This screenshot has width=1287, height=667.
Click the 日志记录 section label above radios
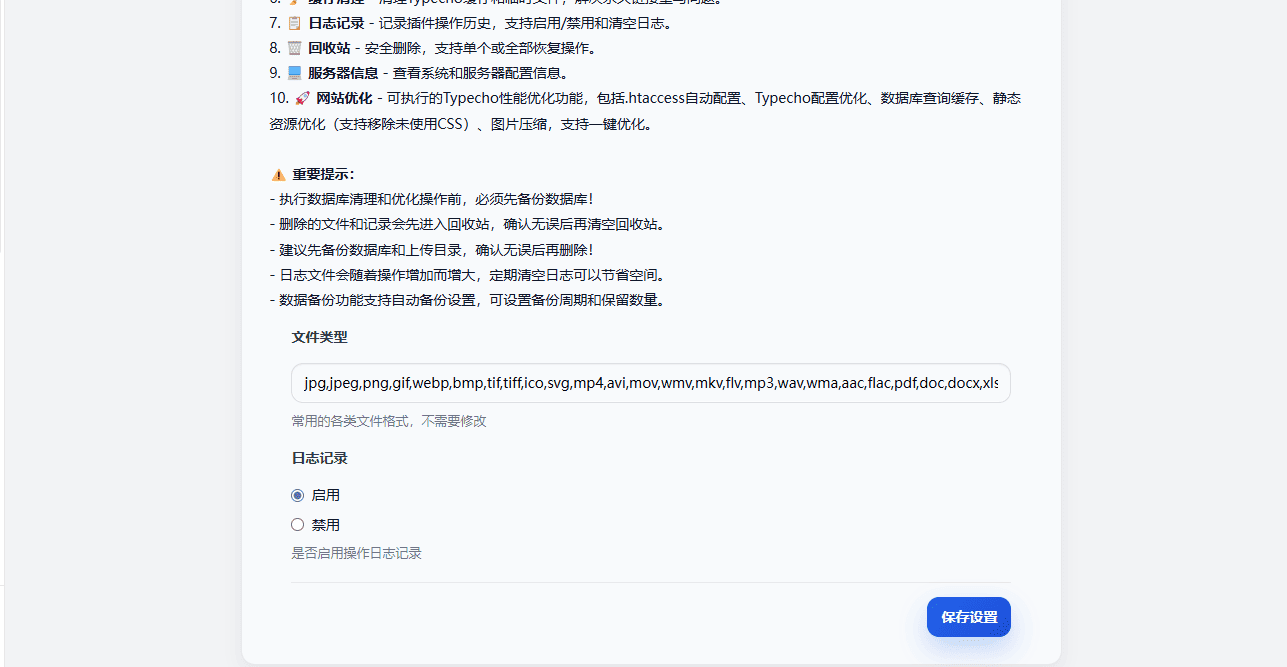click(319, 458)
